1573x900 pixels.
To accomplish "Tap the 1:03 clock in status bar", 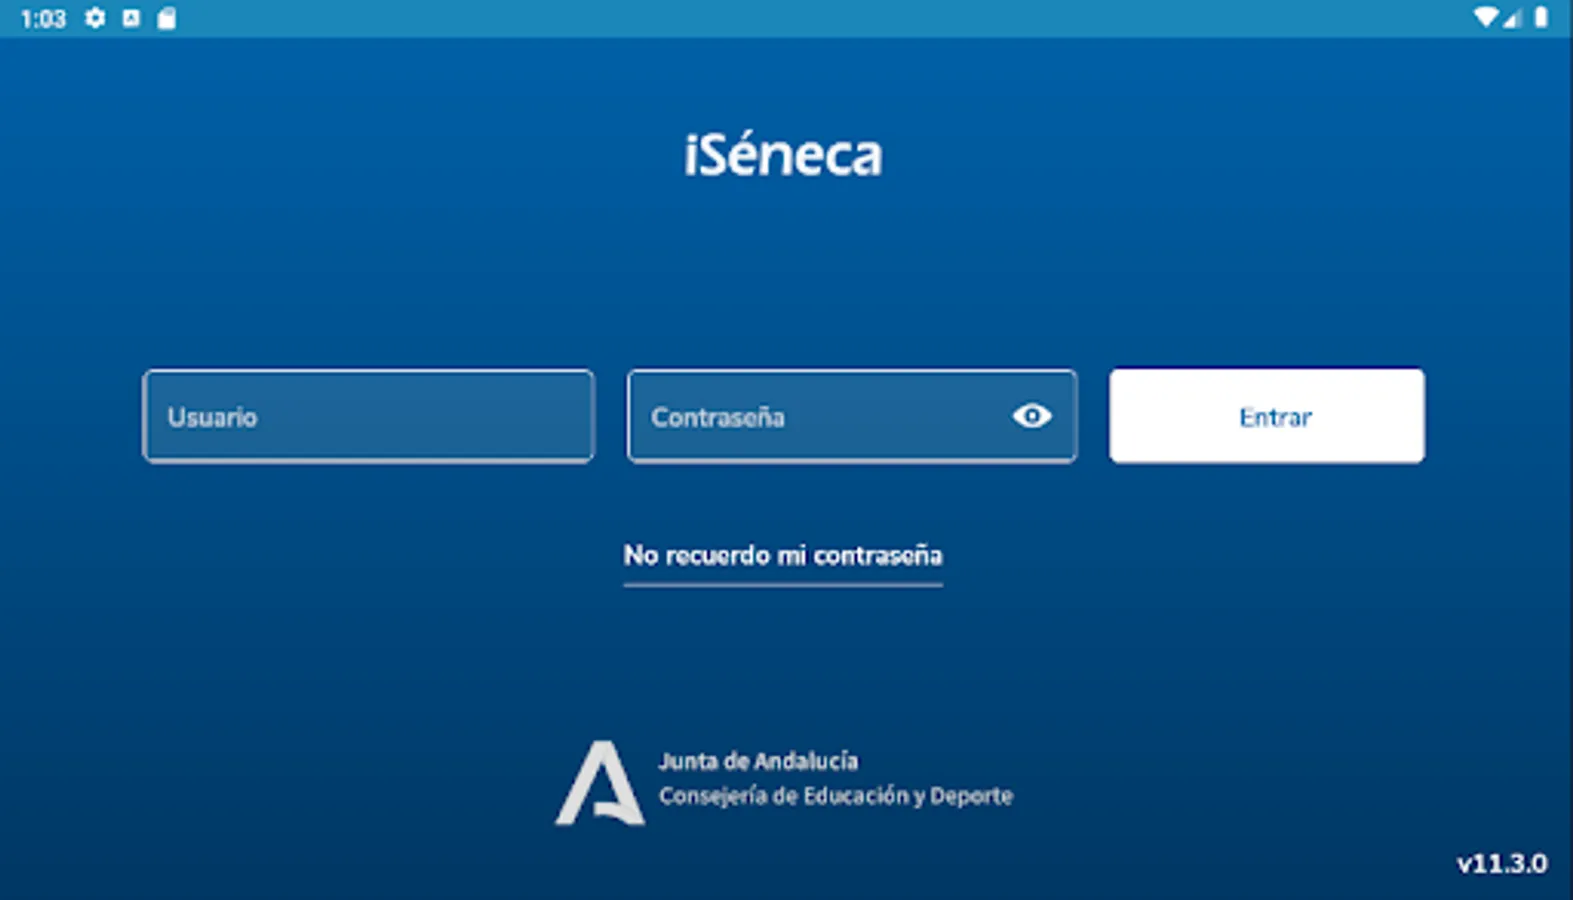I will [x=43, y=19].
